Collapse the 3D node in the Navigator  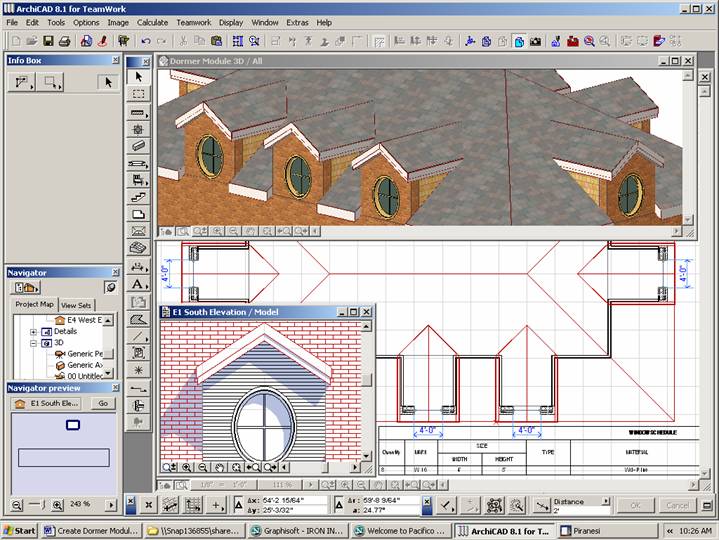pos(33,343)
